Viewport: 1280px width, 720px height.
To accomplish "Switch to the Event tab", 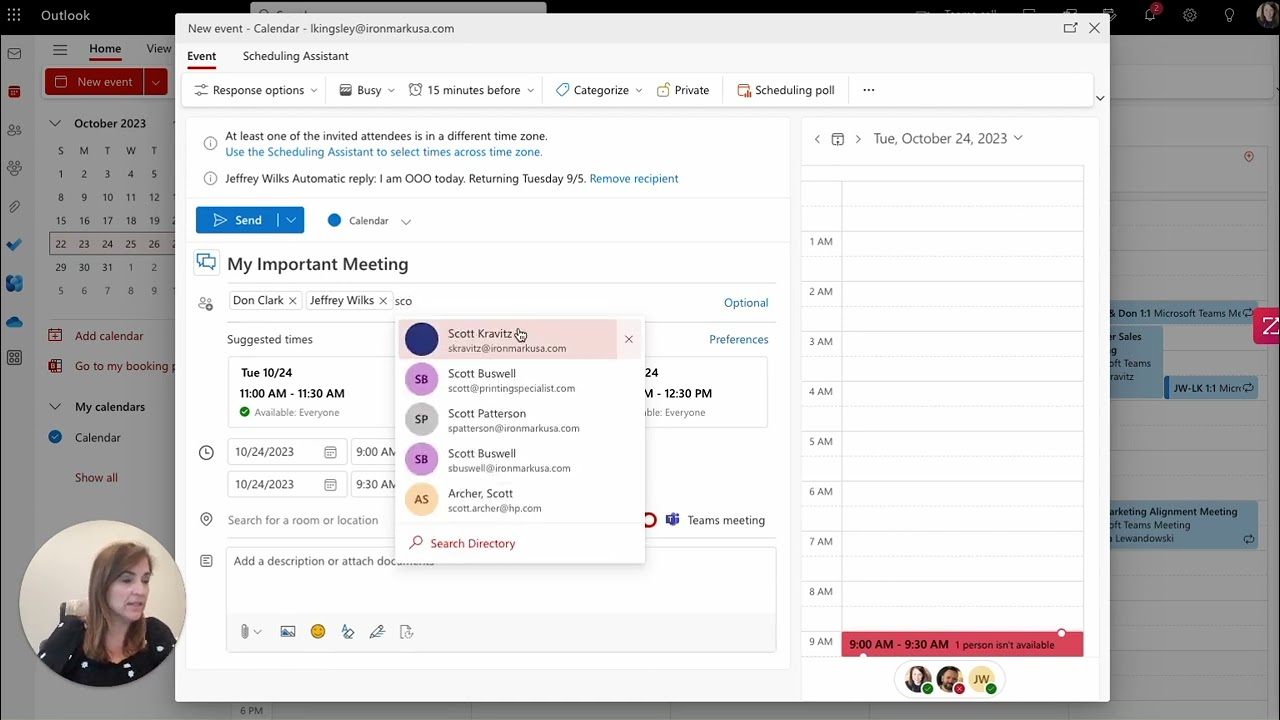I will (201, 56).
